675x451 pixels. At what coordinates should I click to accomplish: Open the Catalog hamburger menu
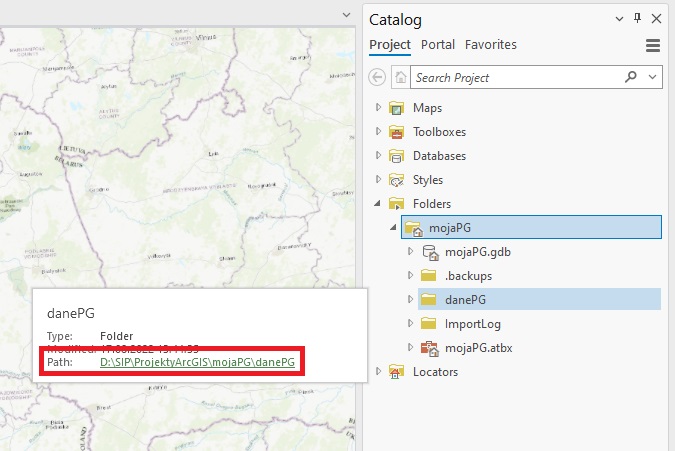click(x=653, y=45)
